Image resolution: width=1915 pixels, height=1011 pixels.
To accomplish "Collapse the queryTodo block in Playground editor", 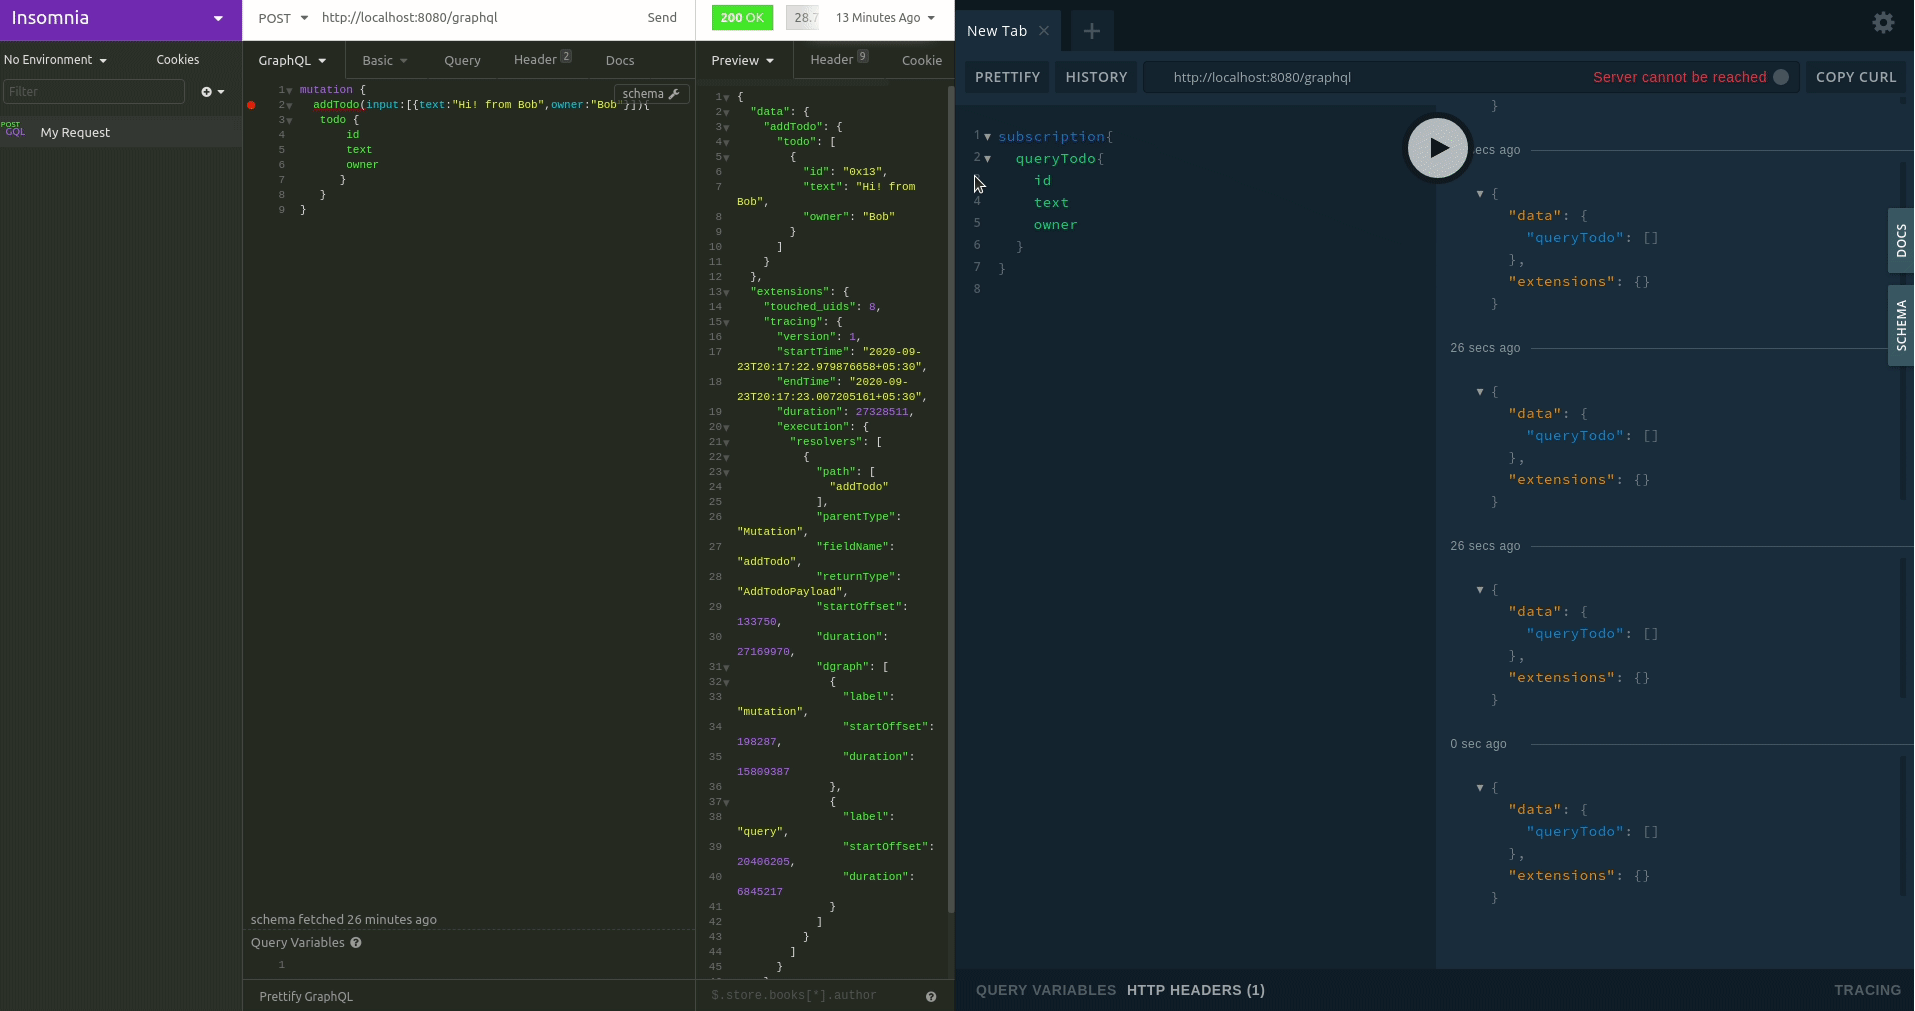I will point(987,159).
